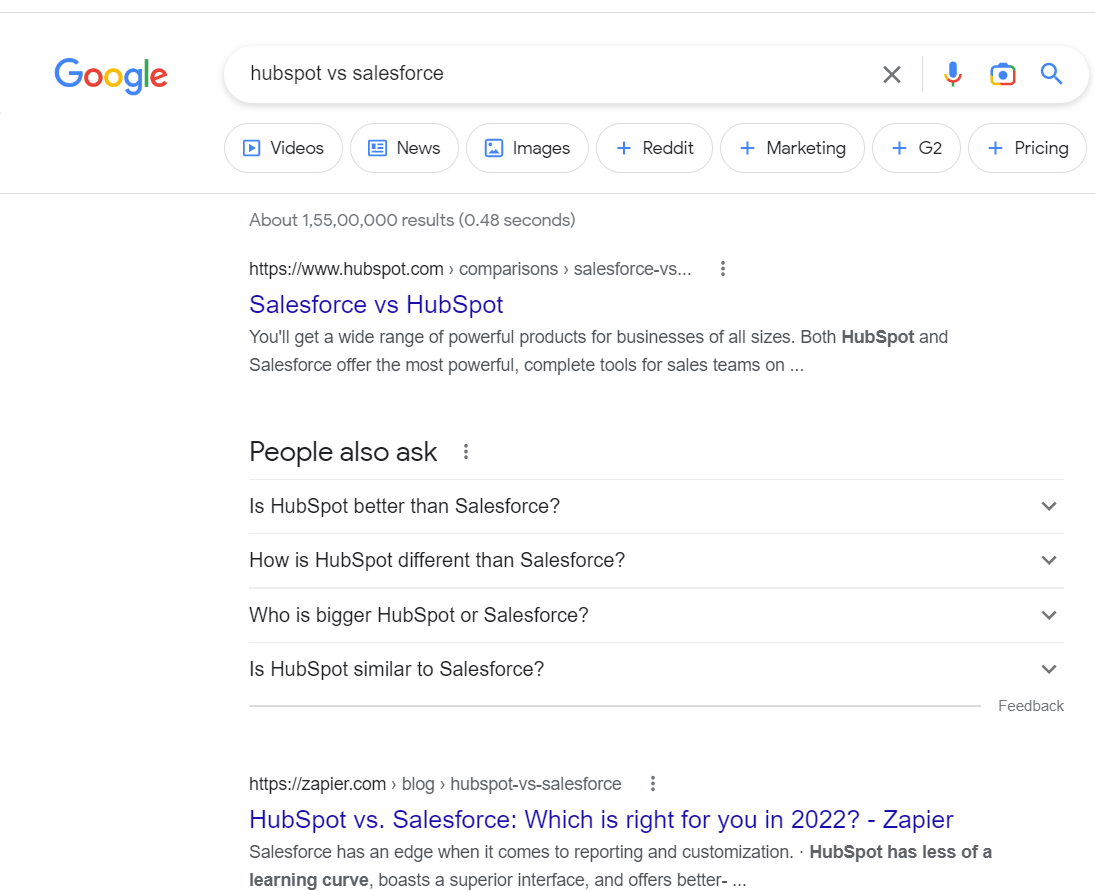This screenshot has width=1095, height=891.
Task: Open the 'Salesforce vs HubSpot' result link
Action: pyautogui.click(x=375, y=304)
